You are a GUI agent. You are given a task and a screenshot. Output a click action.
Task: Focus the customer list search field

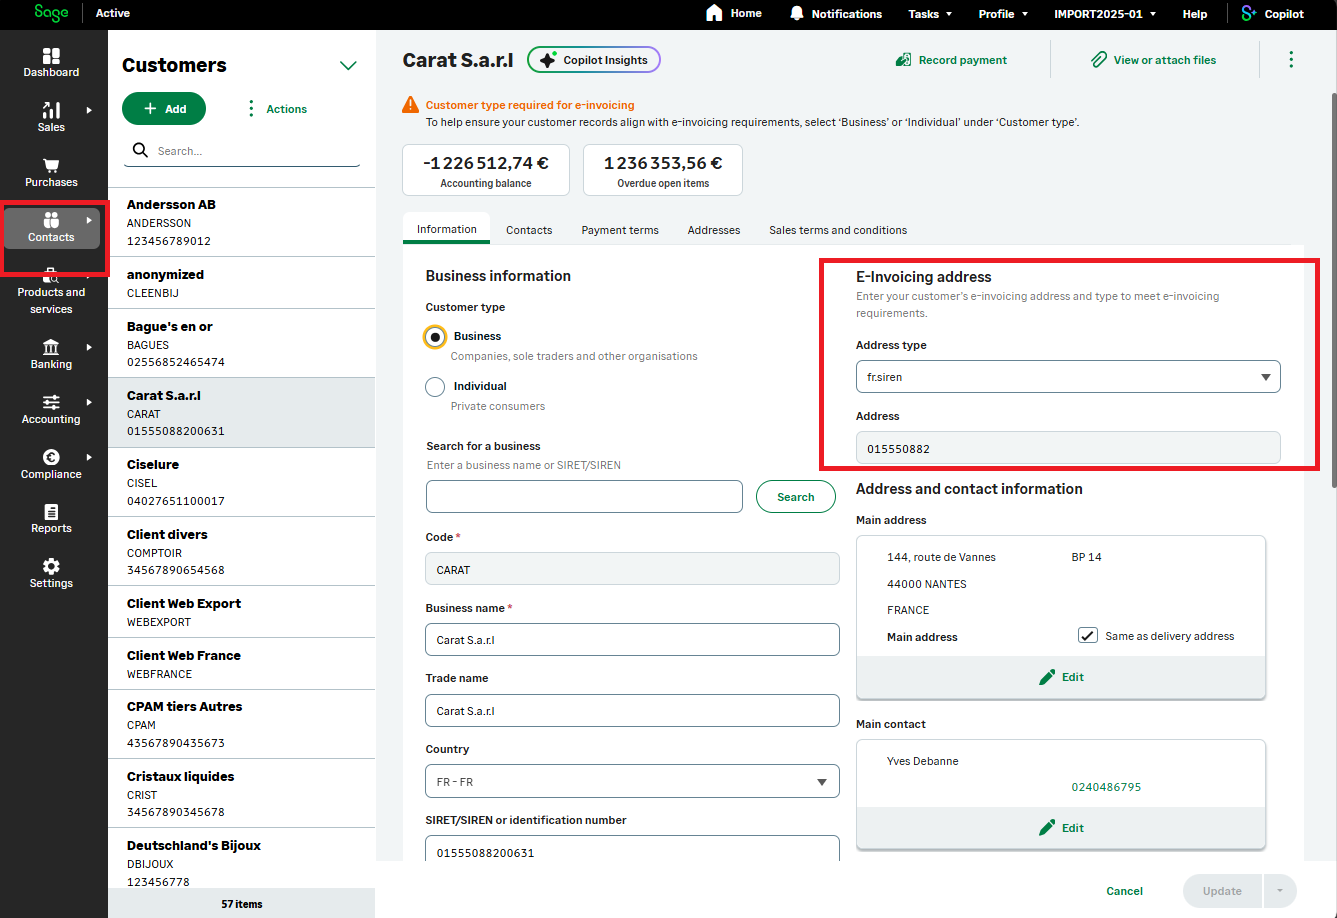tap(242, 151)
